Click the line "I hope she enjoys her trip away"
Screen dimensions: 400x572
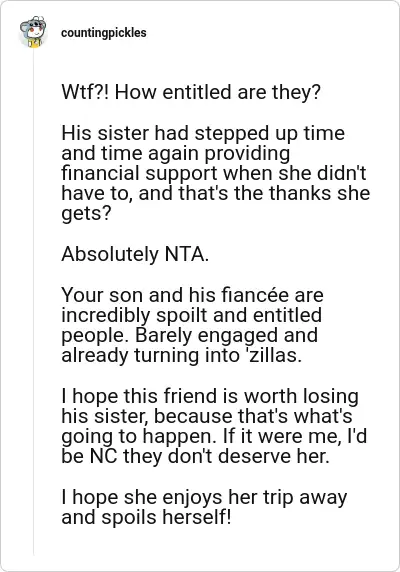[x=204, y=497]
